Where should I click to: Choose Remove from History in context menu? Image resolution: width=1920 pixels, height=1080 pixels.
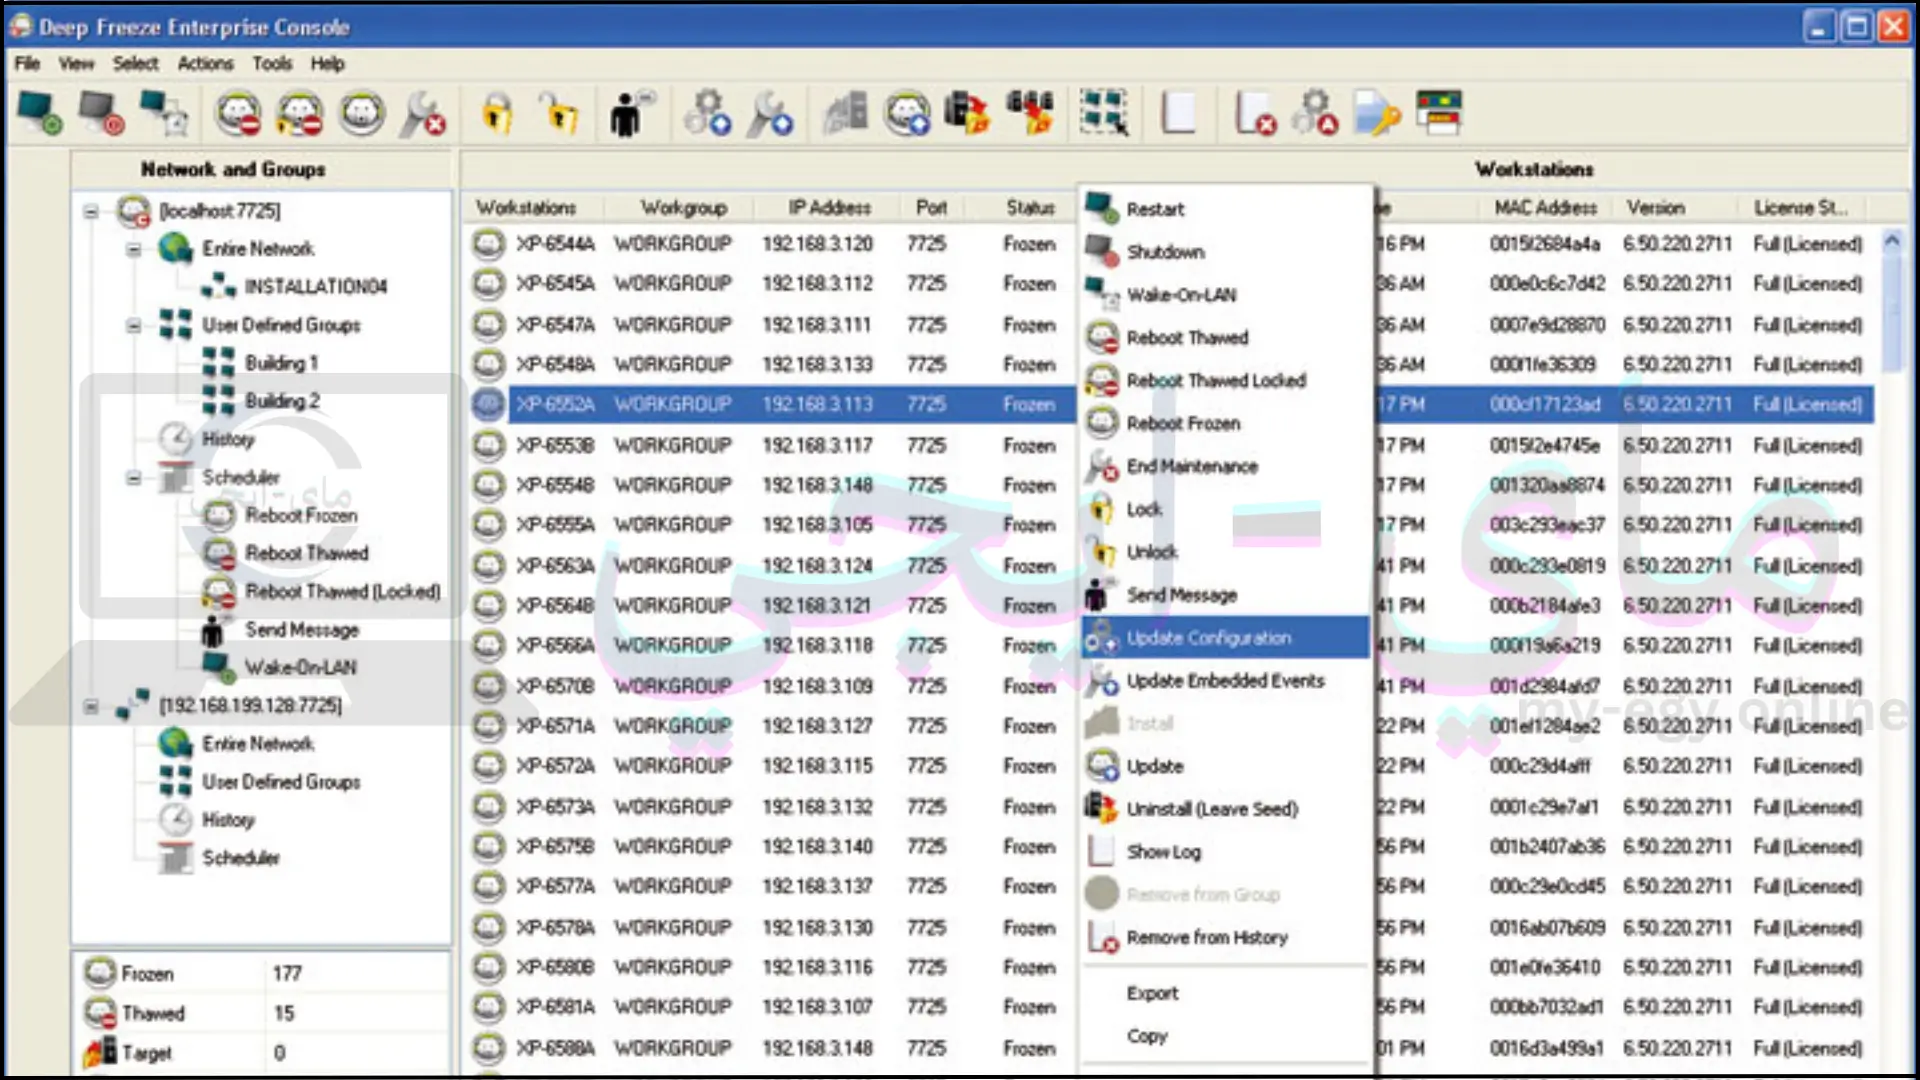click(x=1225, y=938)
